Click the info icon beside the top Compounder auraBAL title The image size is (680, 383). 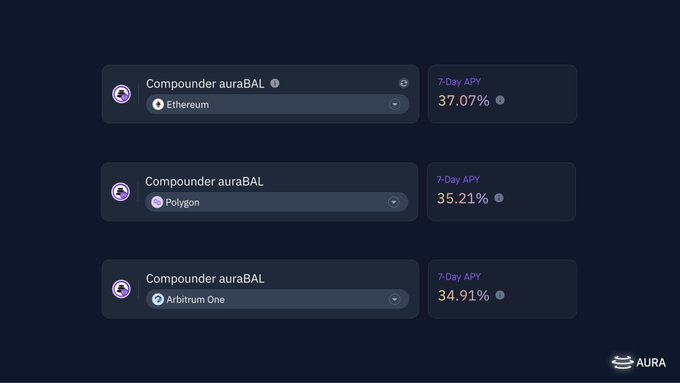coord(275,83)
